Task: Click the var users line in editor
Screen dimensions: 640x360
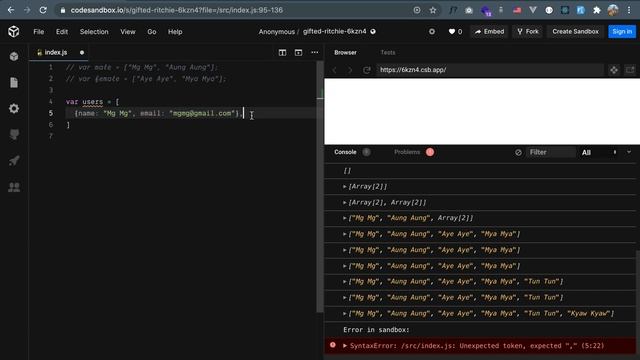Action: 93,102
